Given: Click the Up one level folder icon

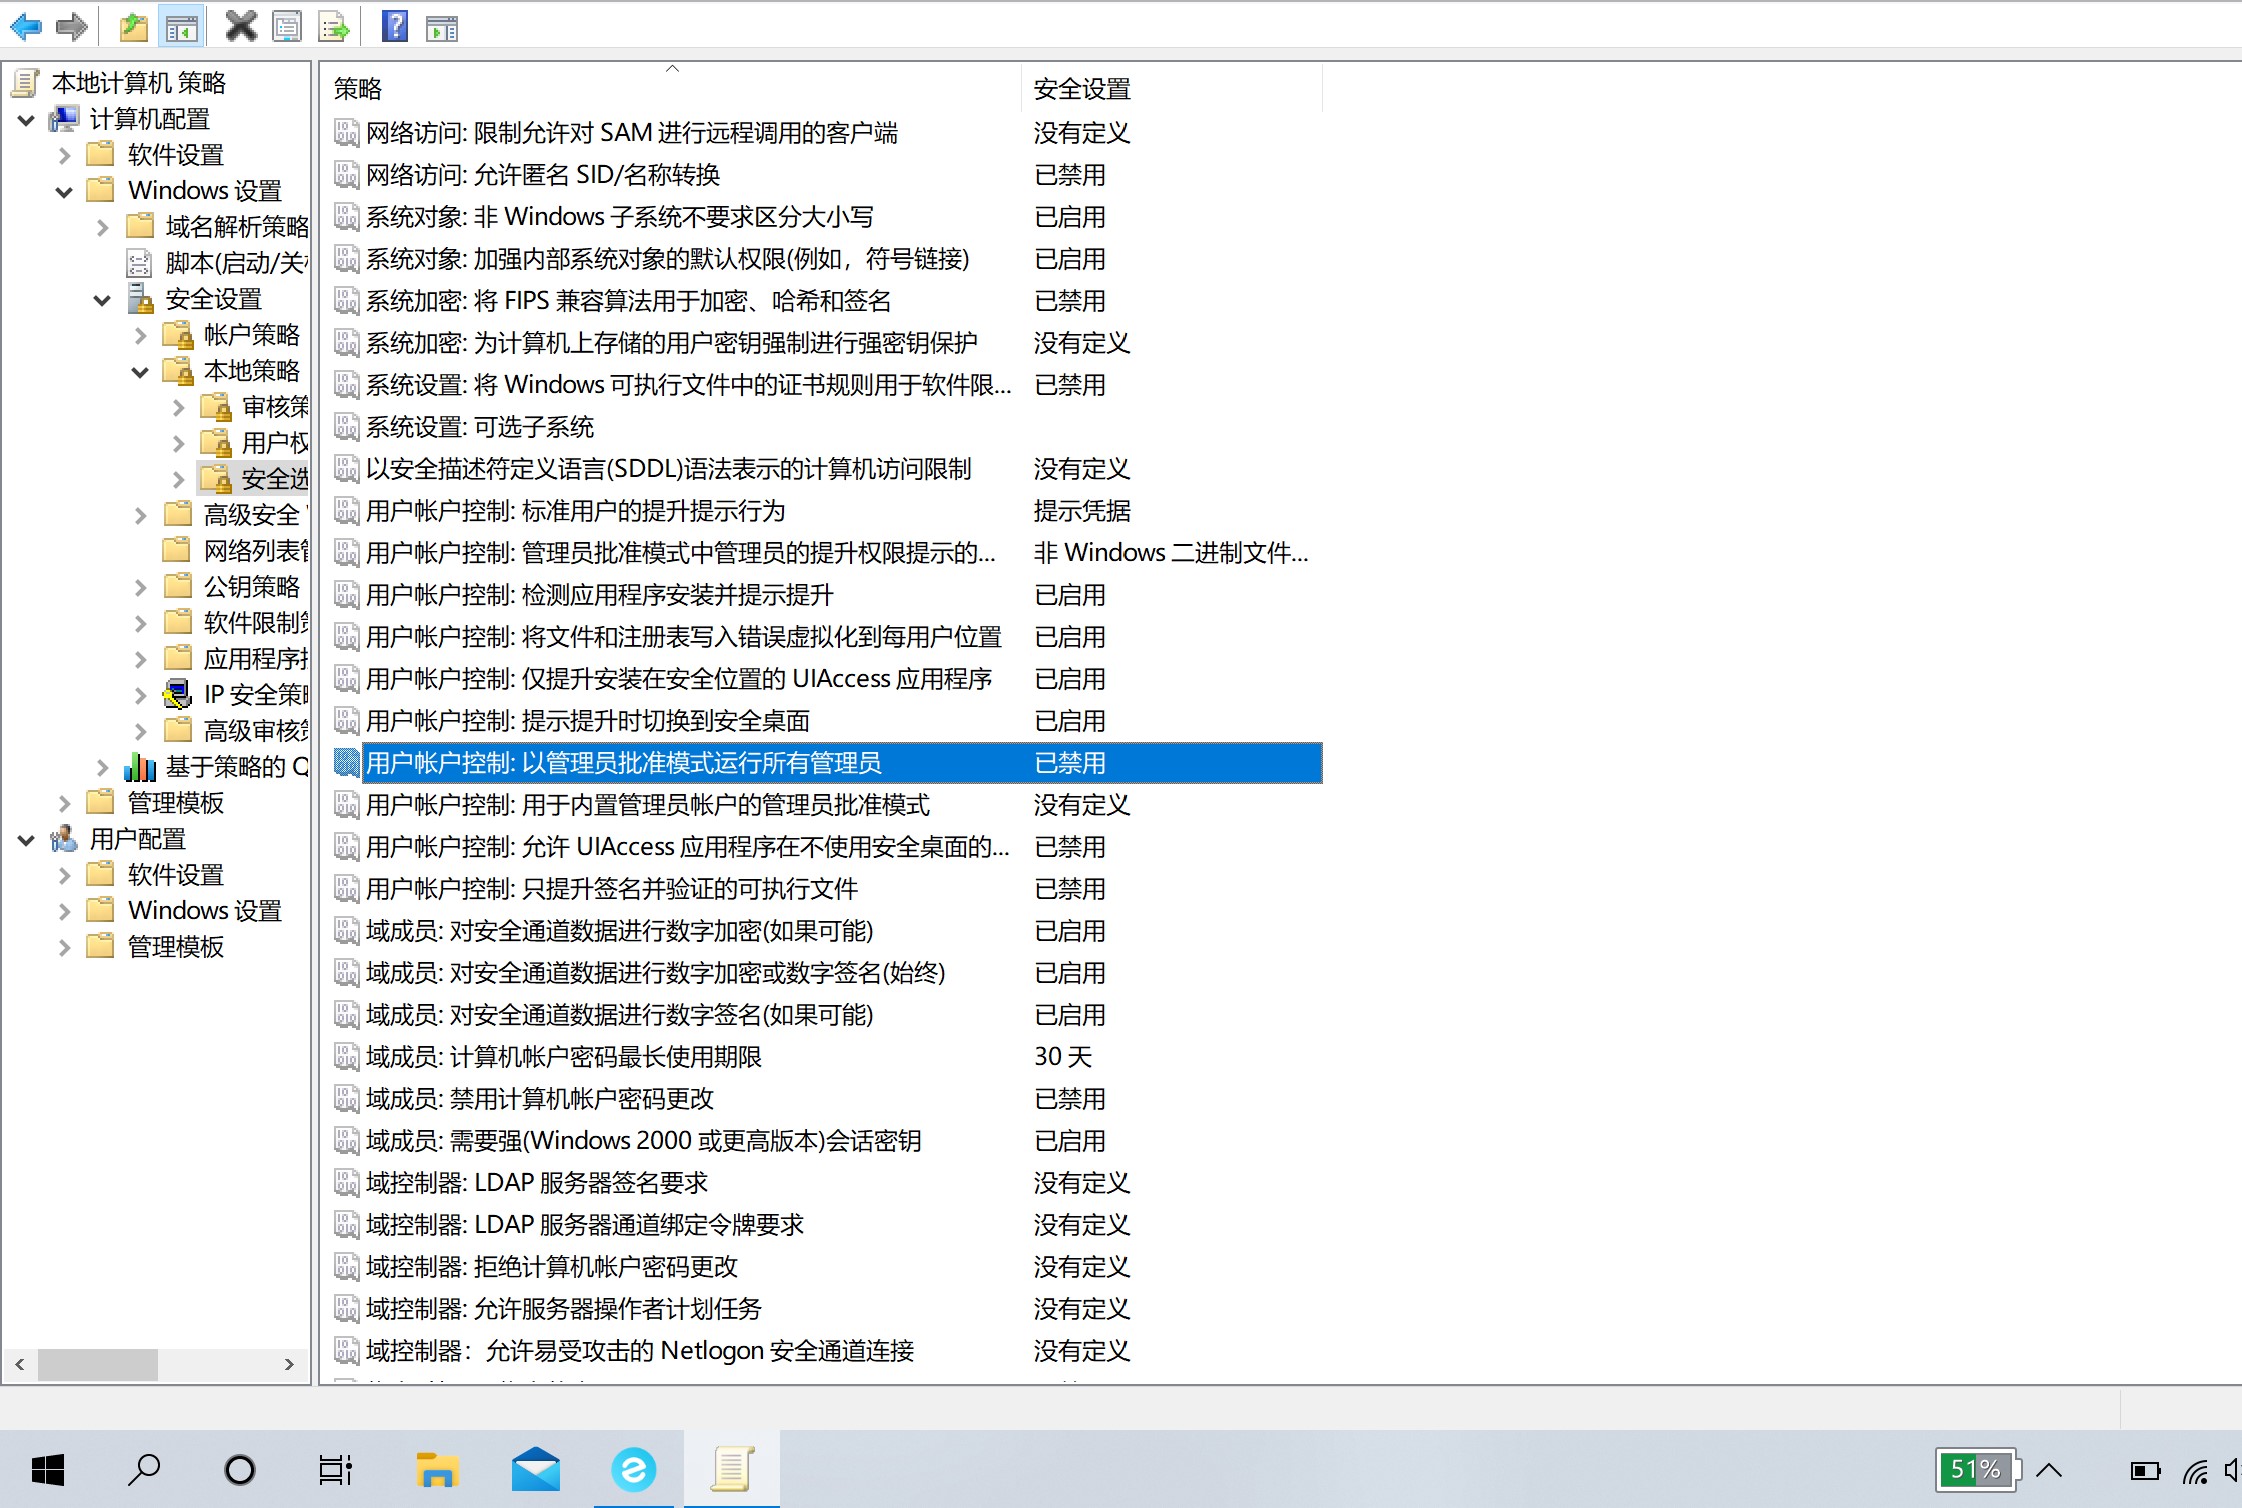Looking at the screenshot, I should pyautogui.click(x=133, y=27).
